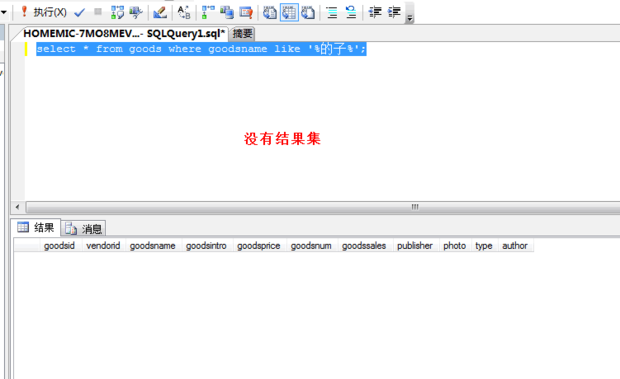Click the goodsprice column header

(x=259, y=245)
